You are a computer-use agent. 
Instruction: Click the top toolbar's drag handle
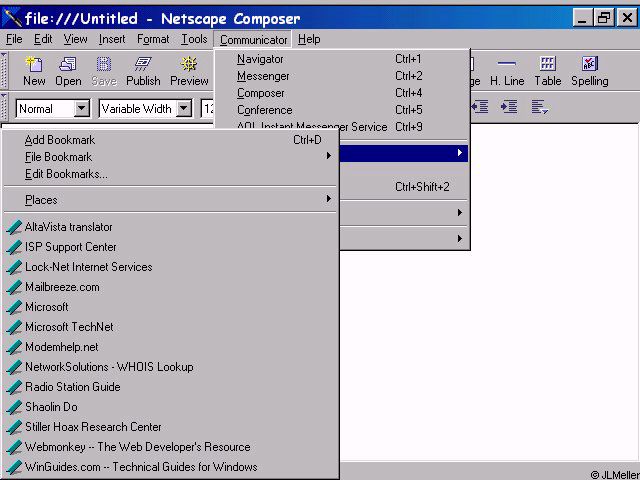click(x=3, y=70)
